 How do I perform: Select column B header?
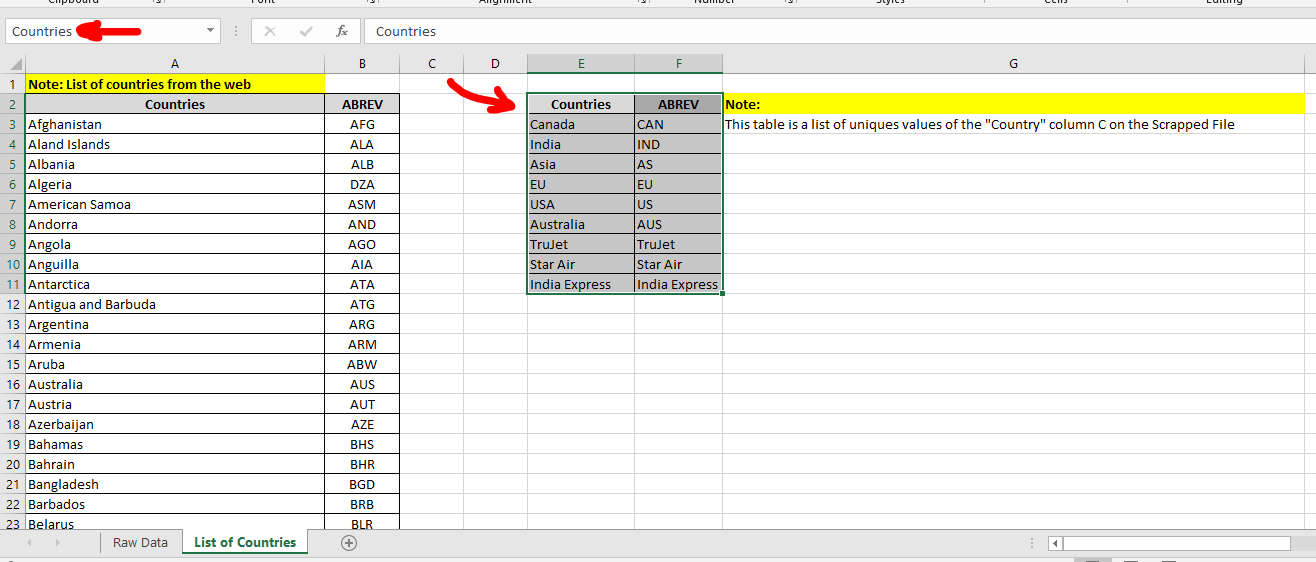click(362, 64)
